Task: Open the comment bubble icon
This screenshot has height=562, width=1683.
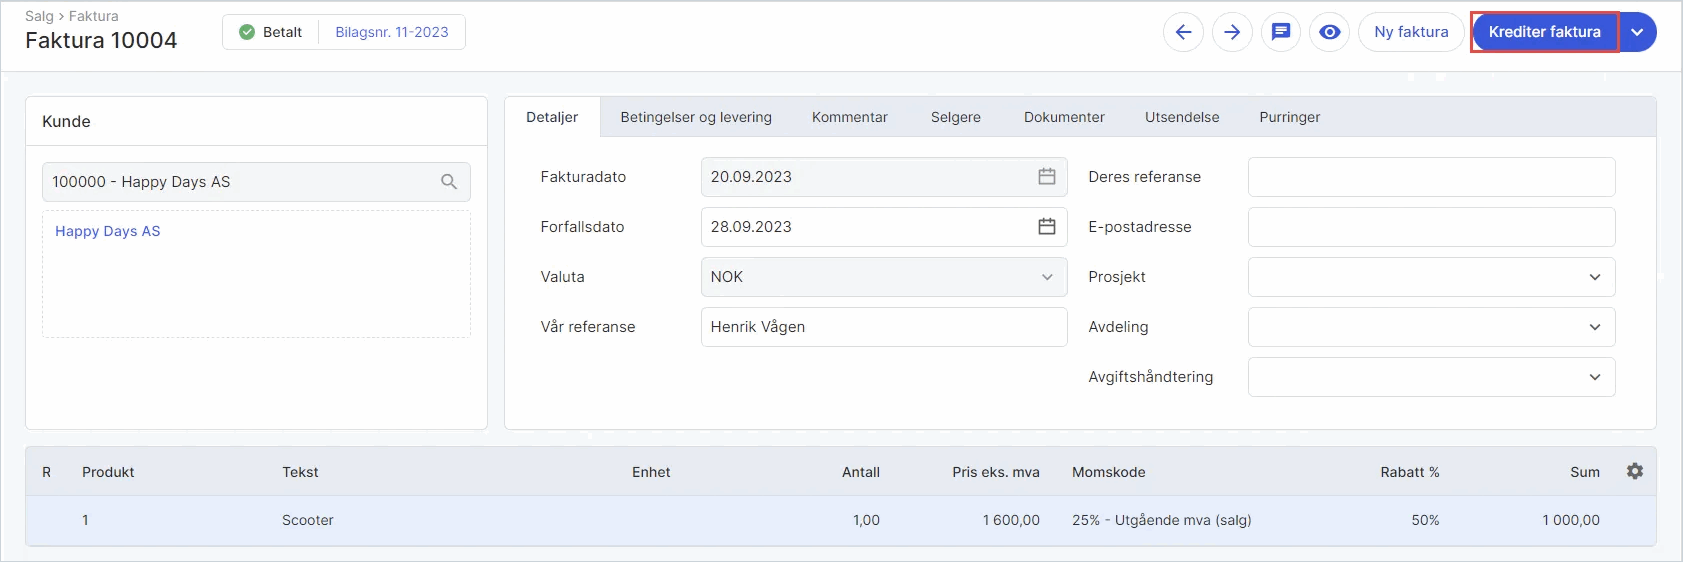Action: [1281, 32]
